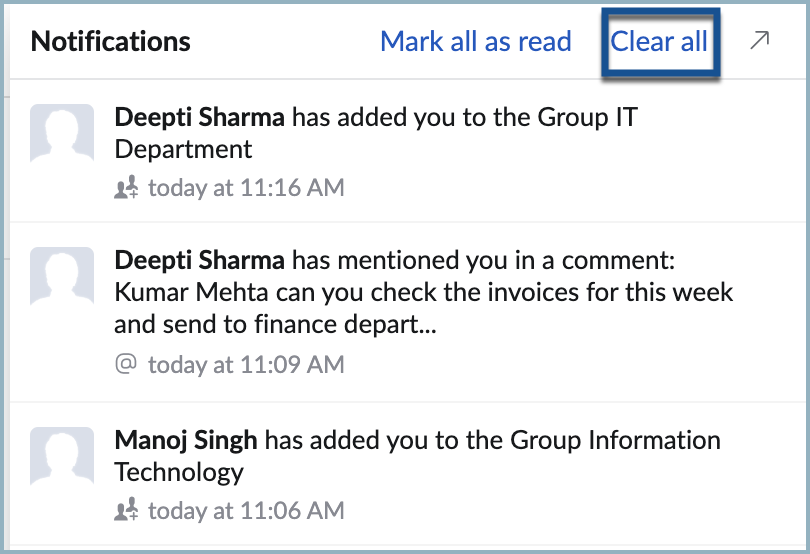Open the IT Department group notification
This screenshot has width=810, height=554.
pos(408,151)
